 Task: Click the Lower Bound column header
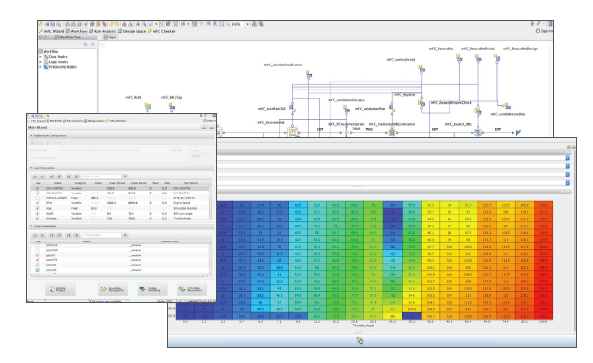[x=116, y=183]
